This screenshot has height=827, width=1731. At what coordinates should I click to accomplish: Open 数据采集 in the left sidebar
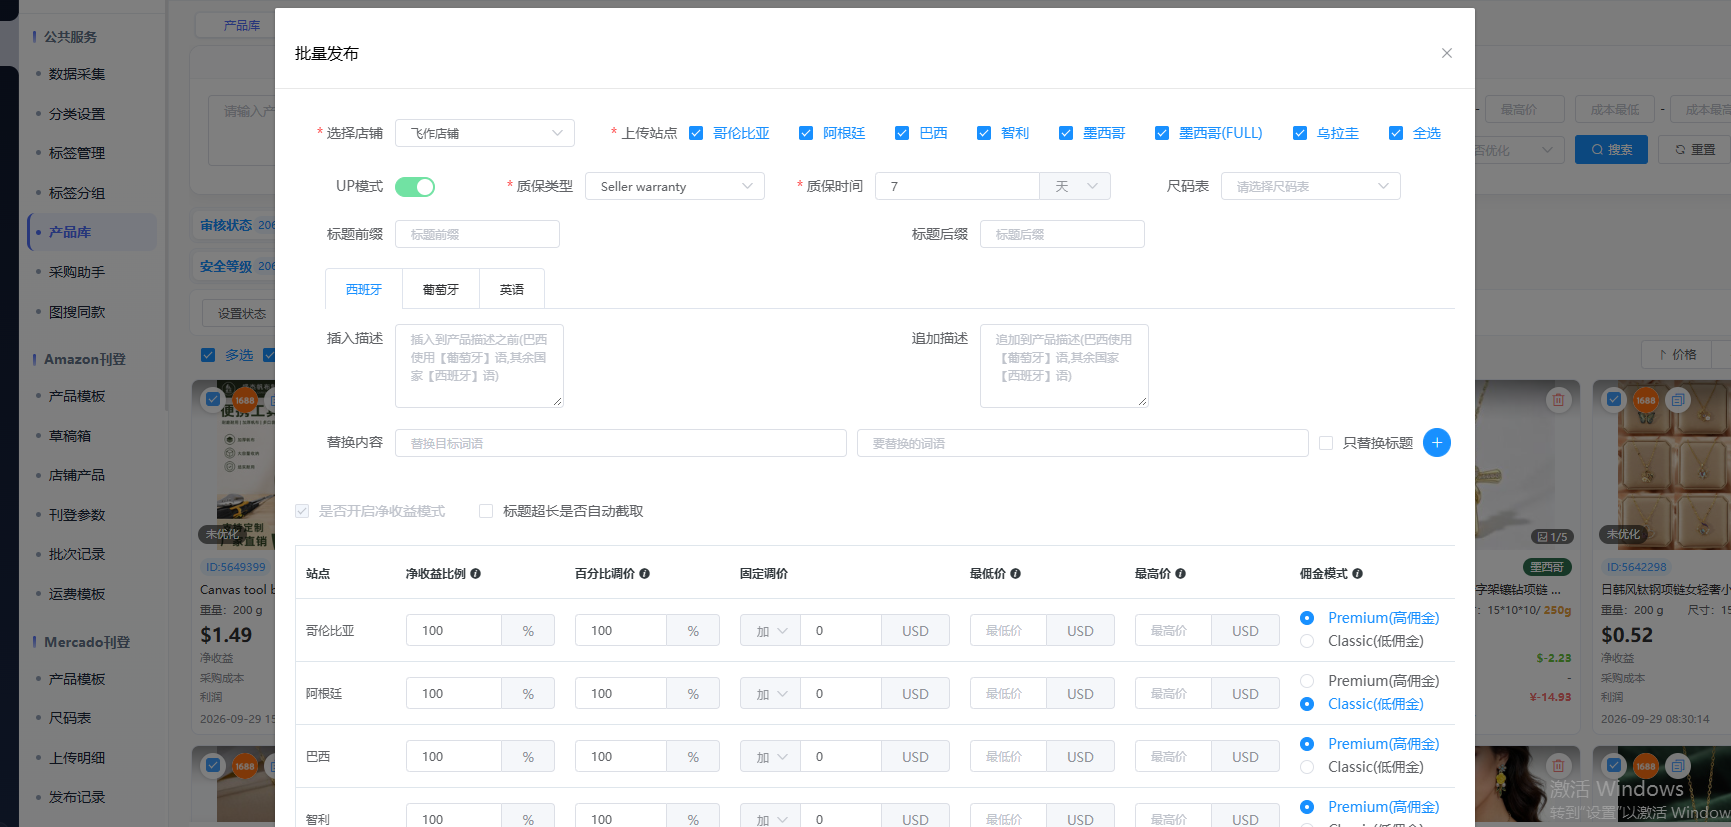click(77, 74)
